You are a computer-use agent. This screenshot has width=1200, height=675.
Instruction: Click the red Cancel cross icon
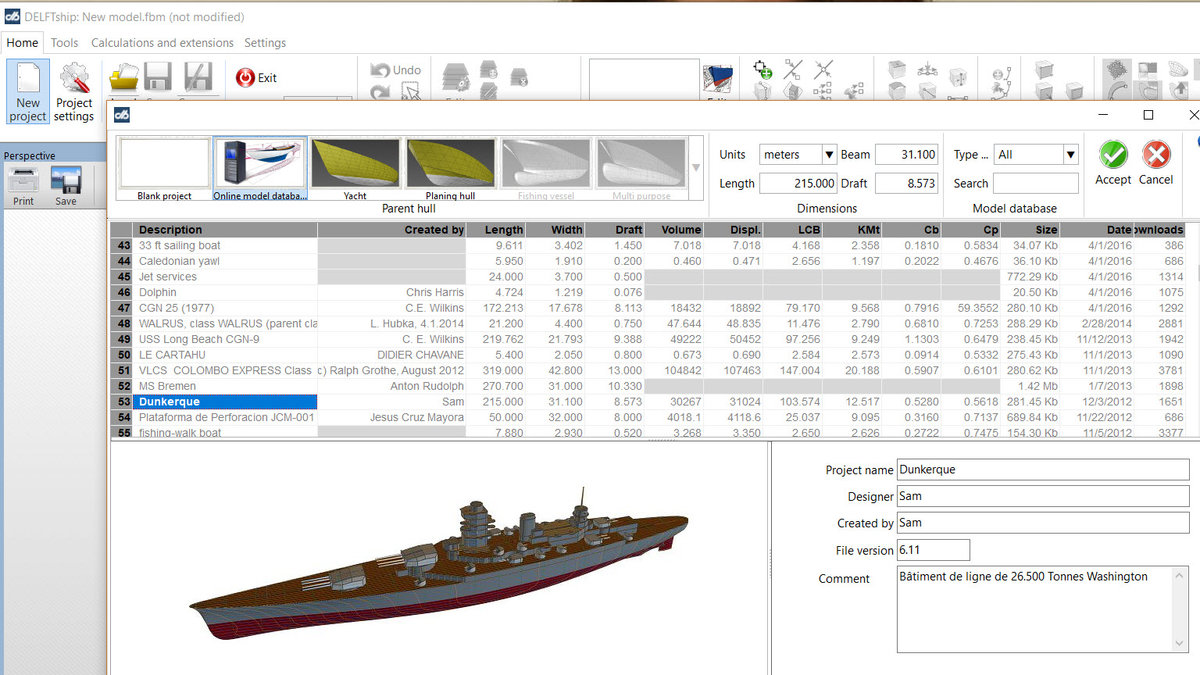tap(1156, 155)
